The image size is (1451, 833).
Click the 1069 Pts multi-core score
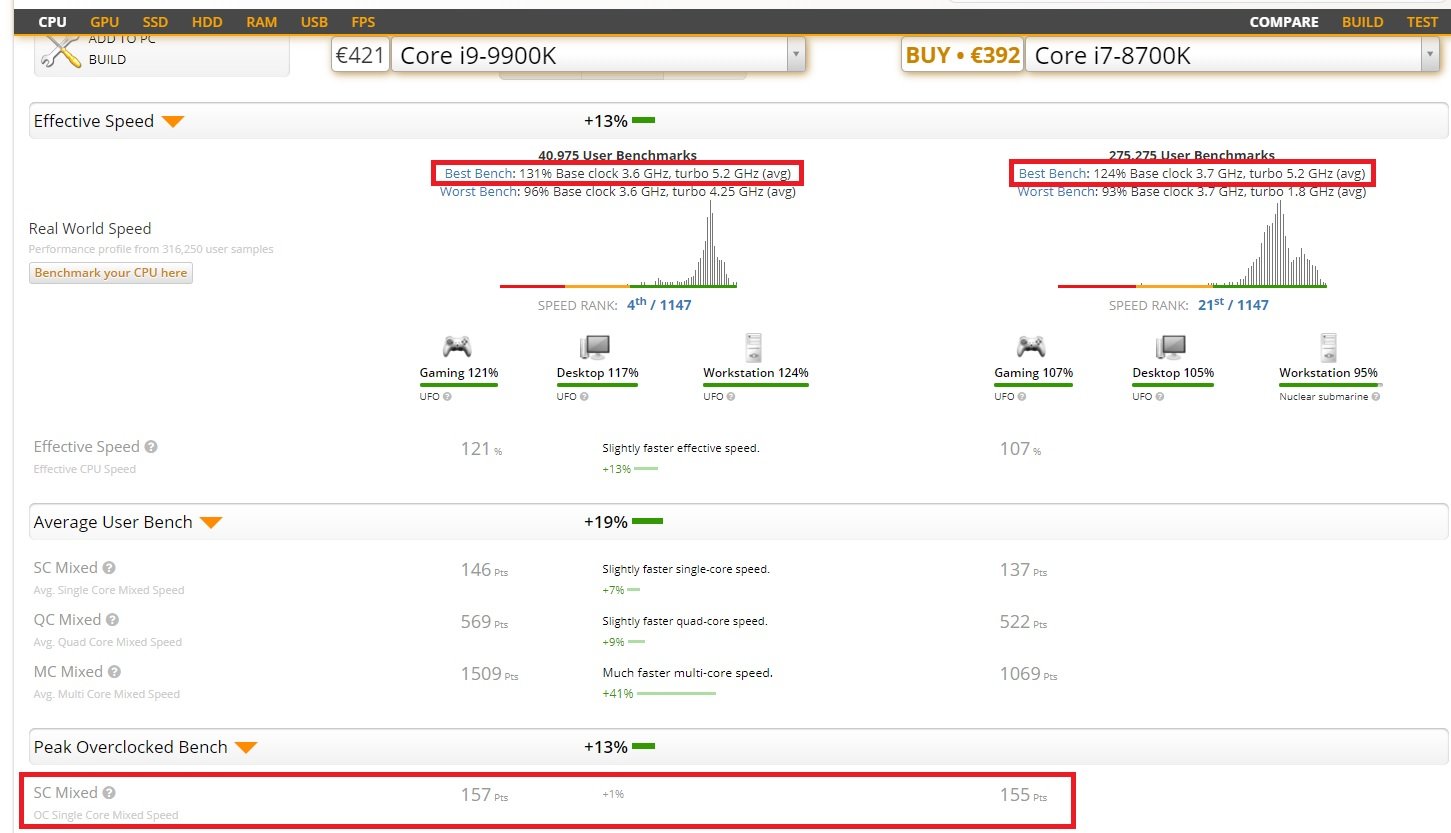pos(1028,674)
